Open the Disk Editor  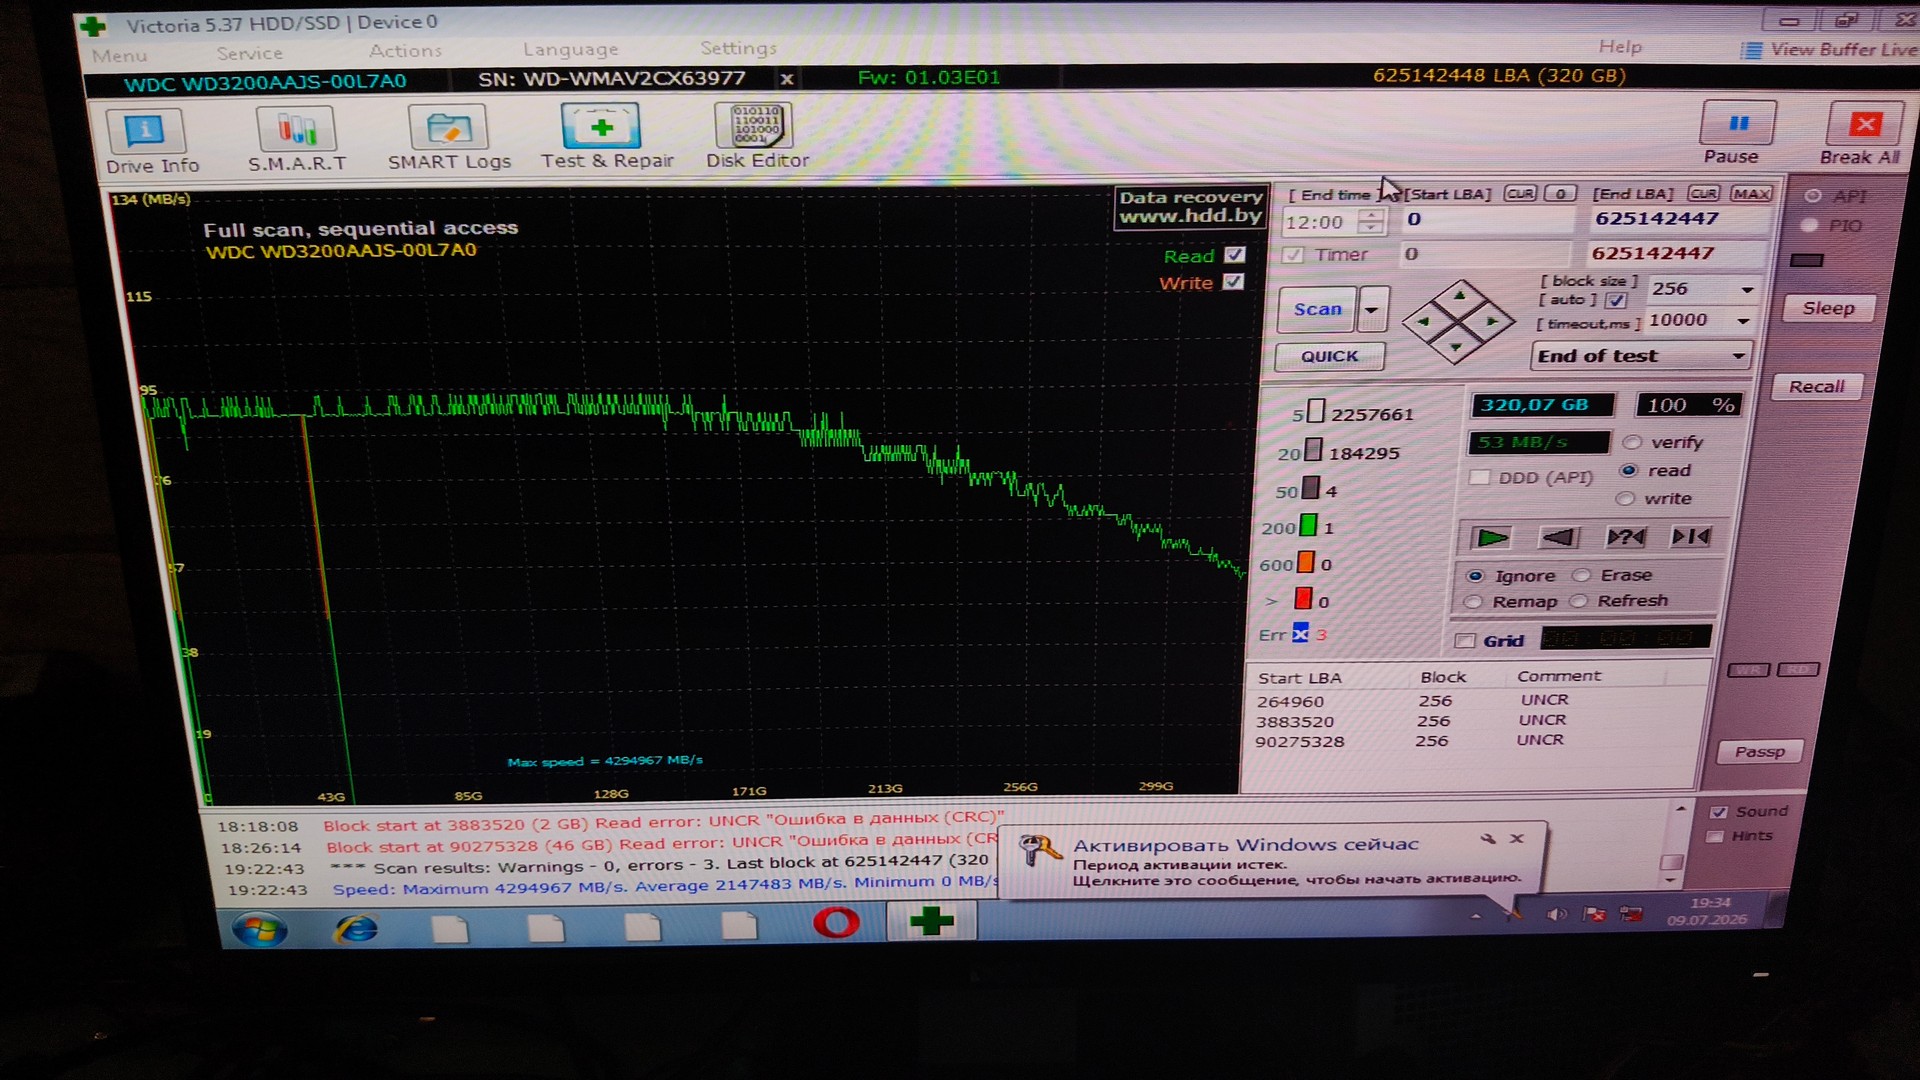tap(757, 136)
